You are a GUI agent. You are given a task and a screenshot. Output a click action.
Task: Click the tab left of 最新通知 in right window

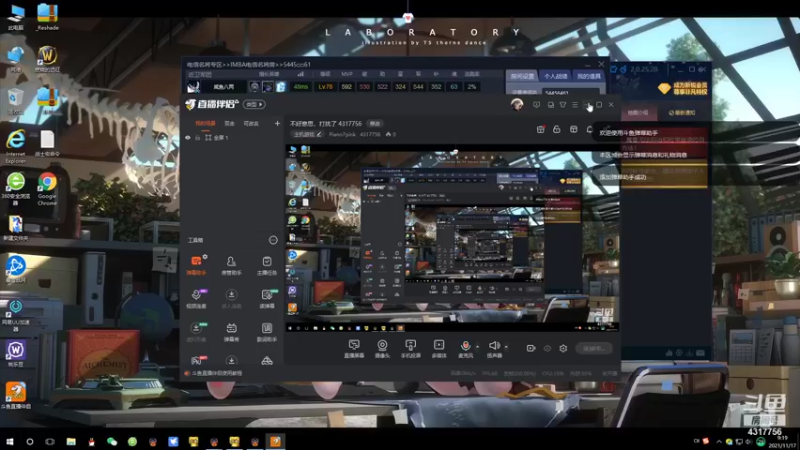point(638,112)
